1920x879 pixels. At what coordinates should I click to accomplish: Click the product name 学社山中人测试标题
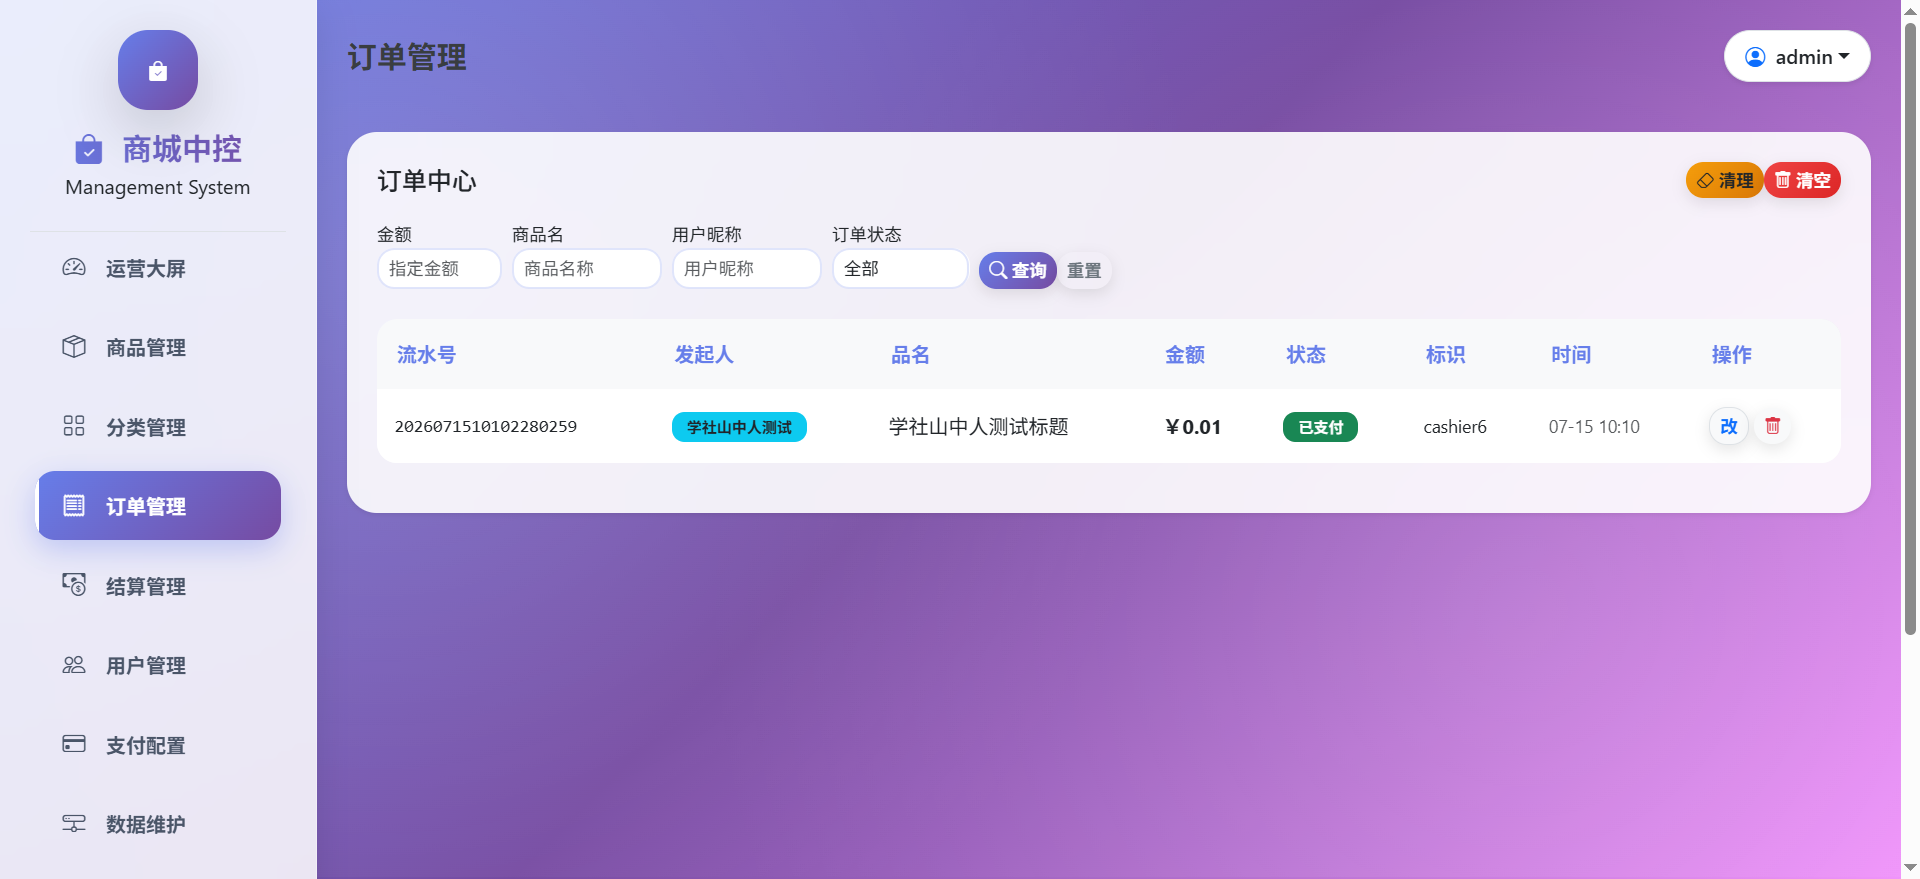(x=978, y=427)
